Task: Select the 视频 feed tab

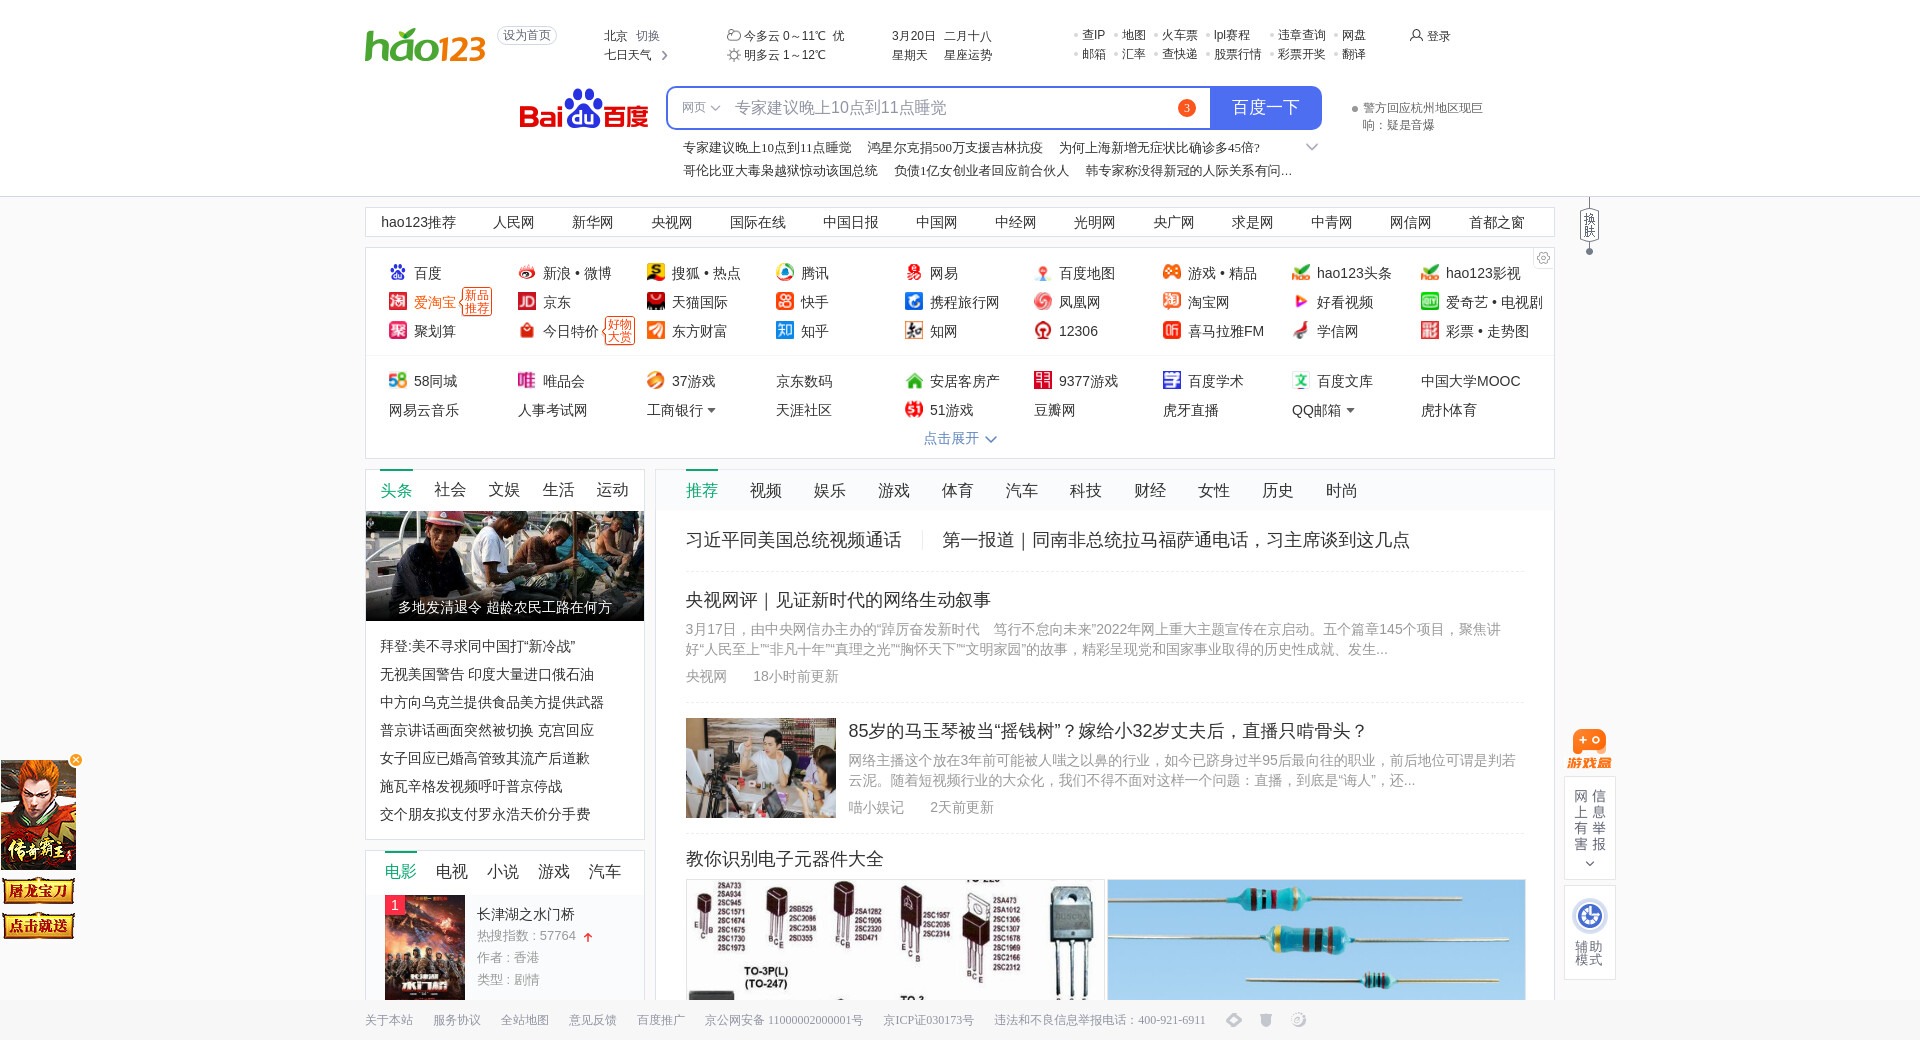Action: click(x=766, y=491)
